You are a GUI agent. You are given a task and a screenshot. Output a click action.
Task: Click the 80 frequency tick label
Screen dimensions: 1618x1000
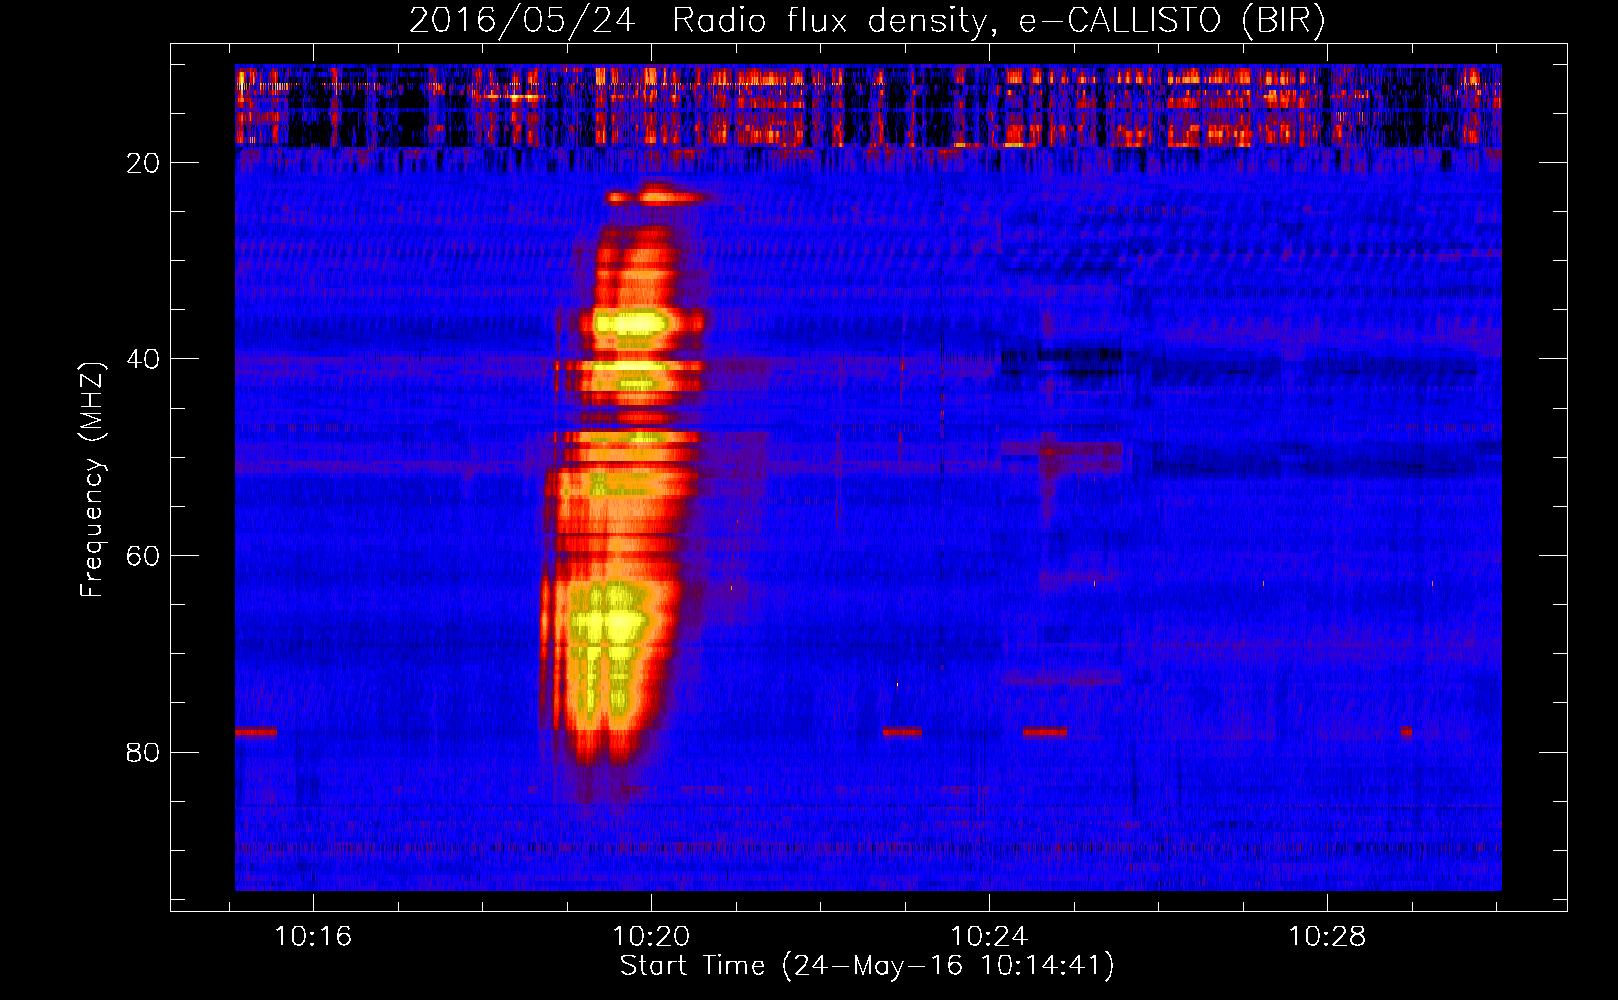click(144, 752)
